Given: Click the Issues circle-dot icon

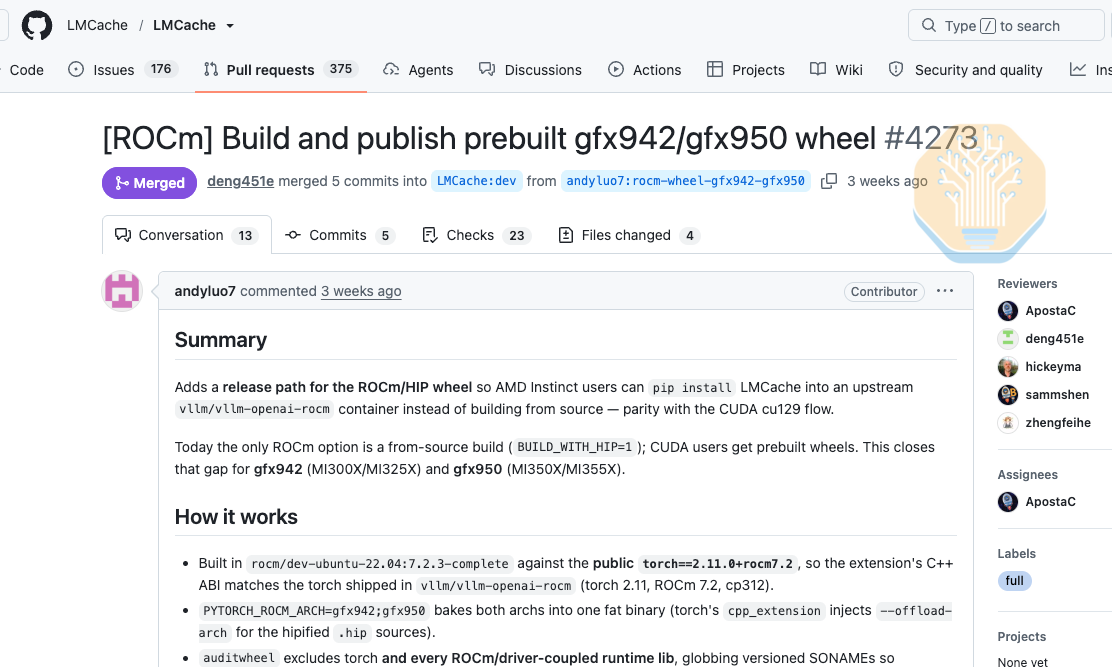Looking at the screenshot, I should click(x=76, y=69).
